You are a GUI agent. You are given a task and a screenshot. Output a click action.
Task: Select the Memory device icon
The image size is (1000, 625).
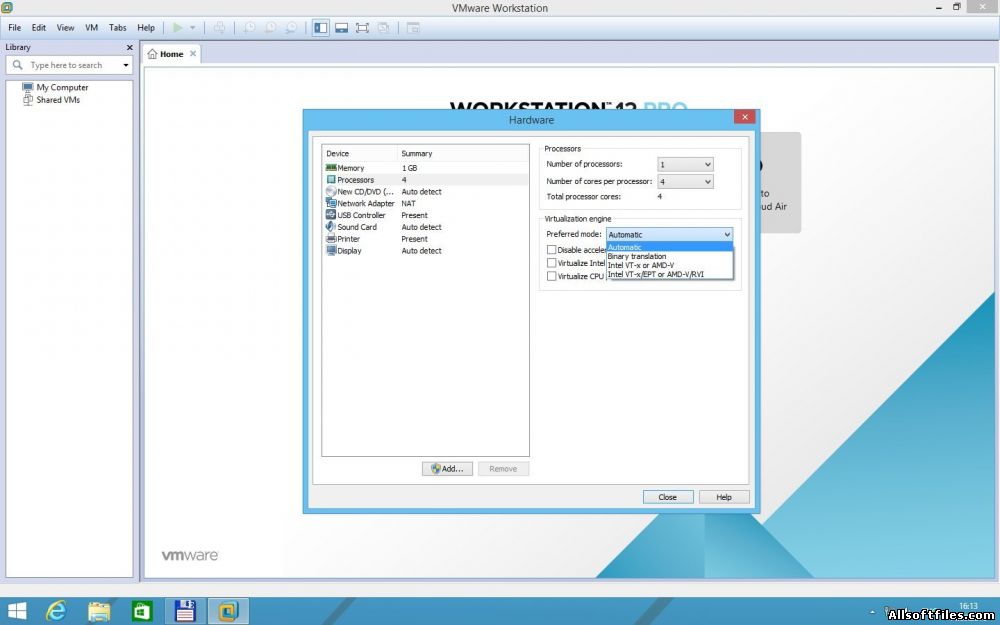pyautogui.click(x=331, y=168)
